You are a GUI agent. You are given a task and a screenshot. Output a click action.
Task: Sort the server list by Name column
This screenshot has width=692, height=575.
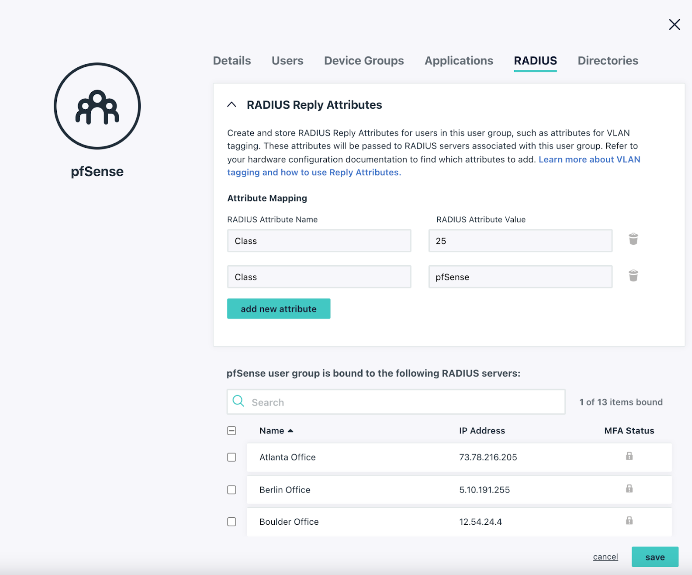(x=276, y=431)
